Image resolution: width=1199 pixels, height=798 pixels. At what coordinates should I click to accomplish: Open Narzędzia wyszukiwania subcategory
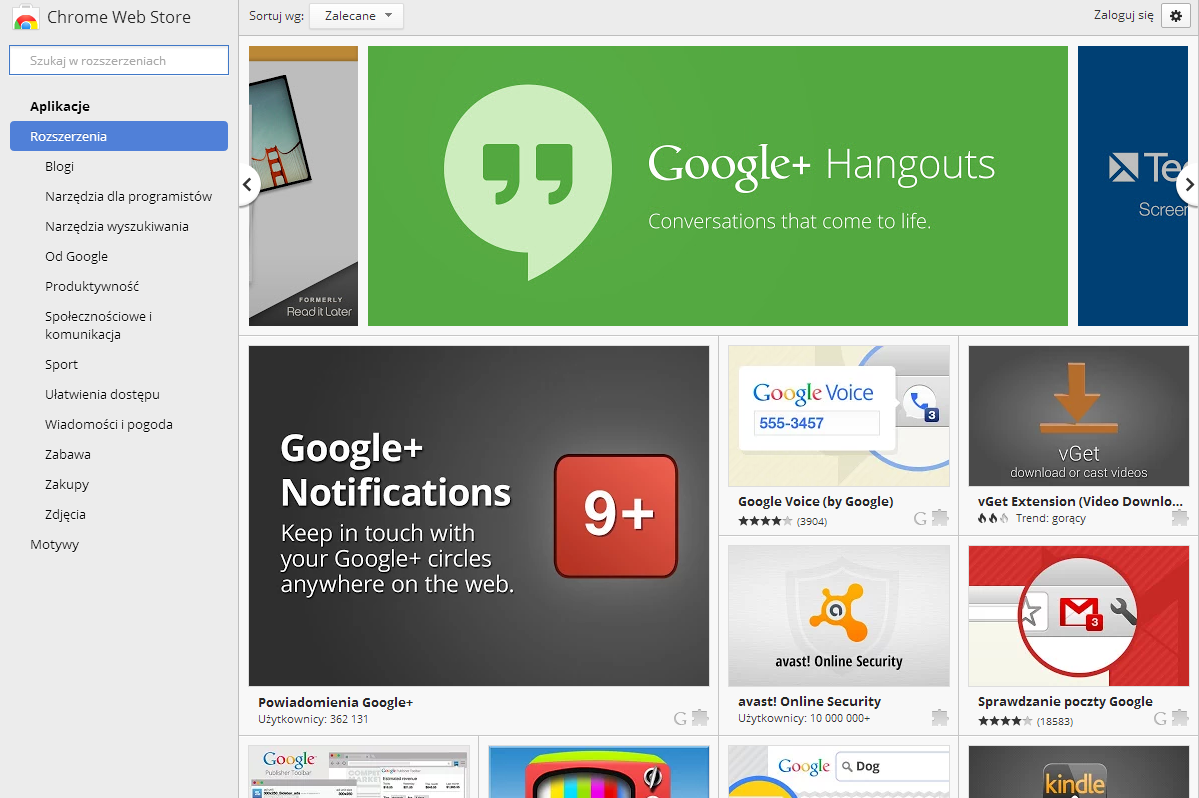tap(117, 226)
